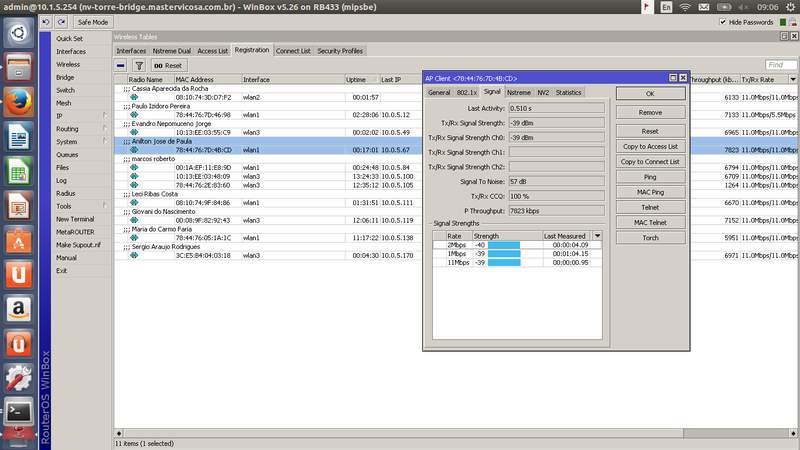Image resolution: width=800 pixels, height=450 pixels.
Task: Open the Ubuntu Dash home launcher
Action: tap(18, 33)
